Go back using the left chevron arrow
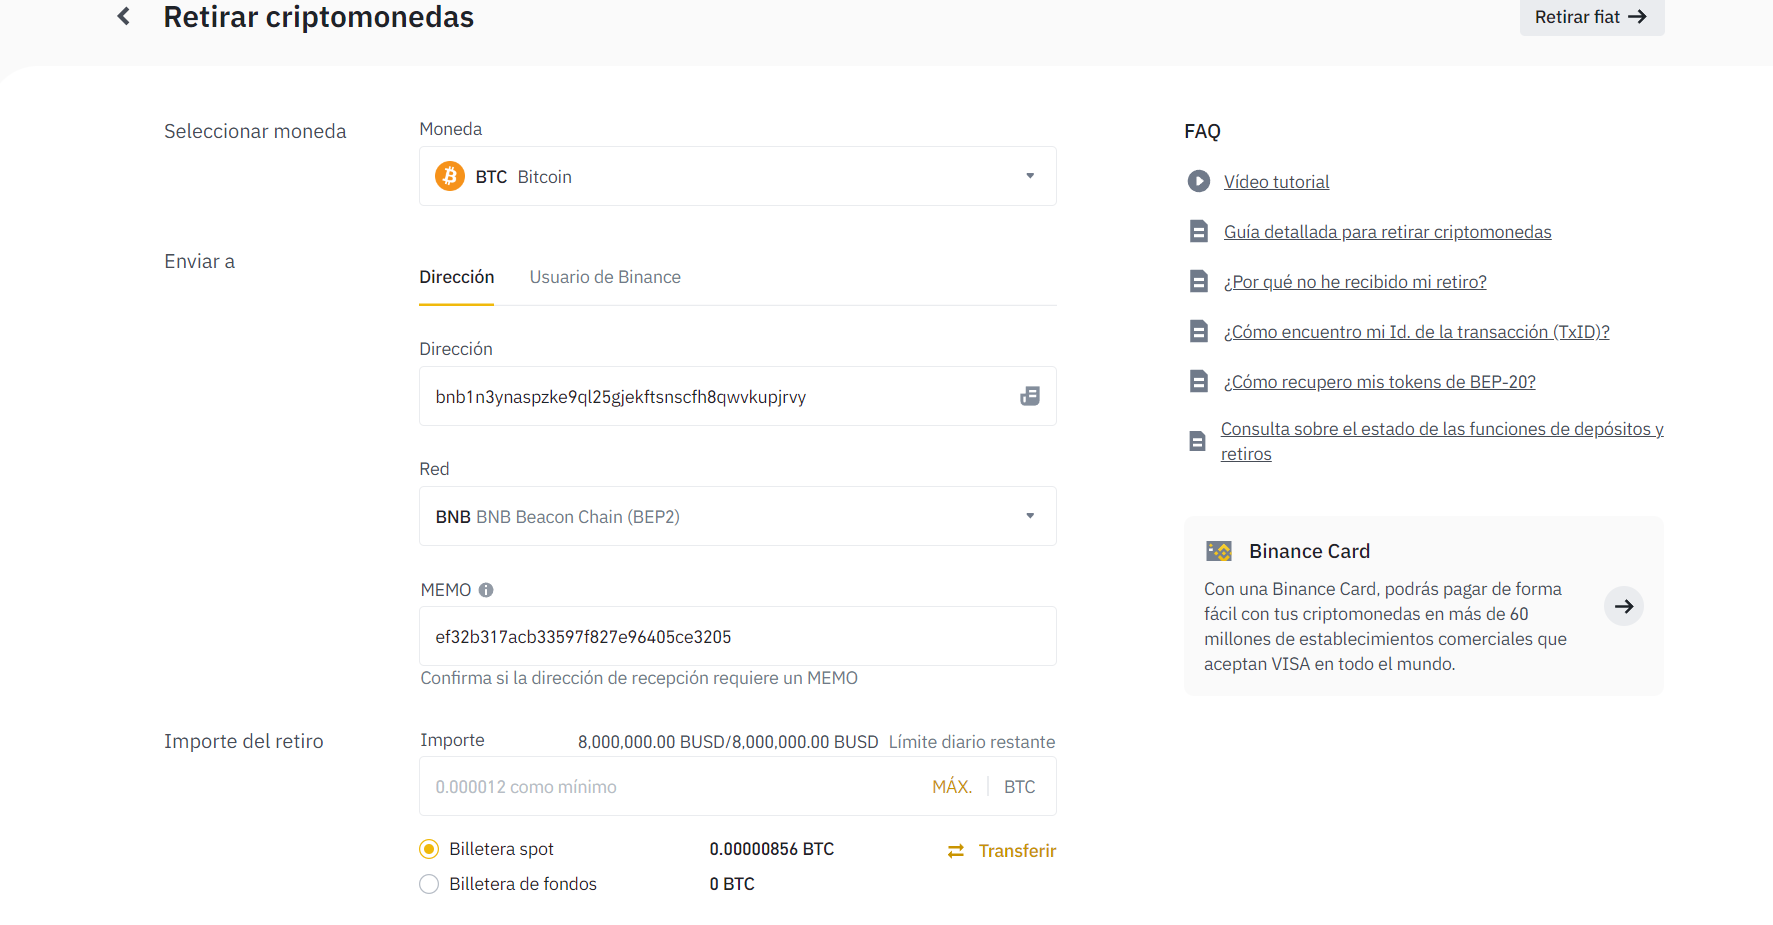Viewport: 1773px width, 925px height. click(x=124, y=16)
